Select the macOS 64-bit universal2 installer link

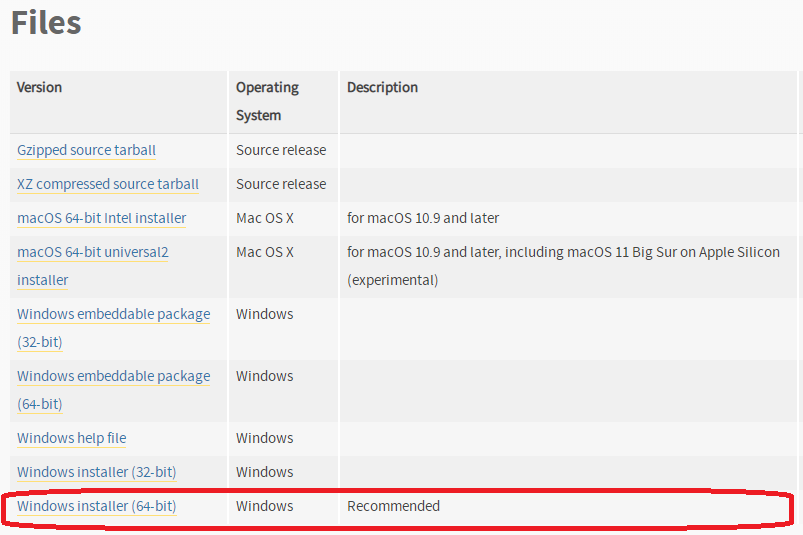pos(93,252)
